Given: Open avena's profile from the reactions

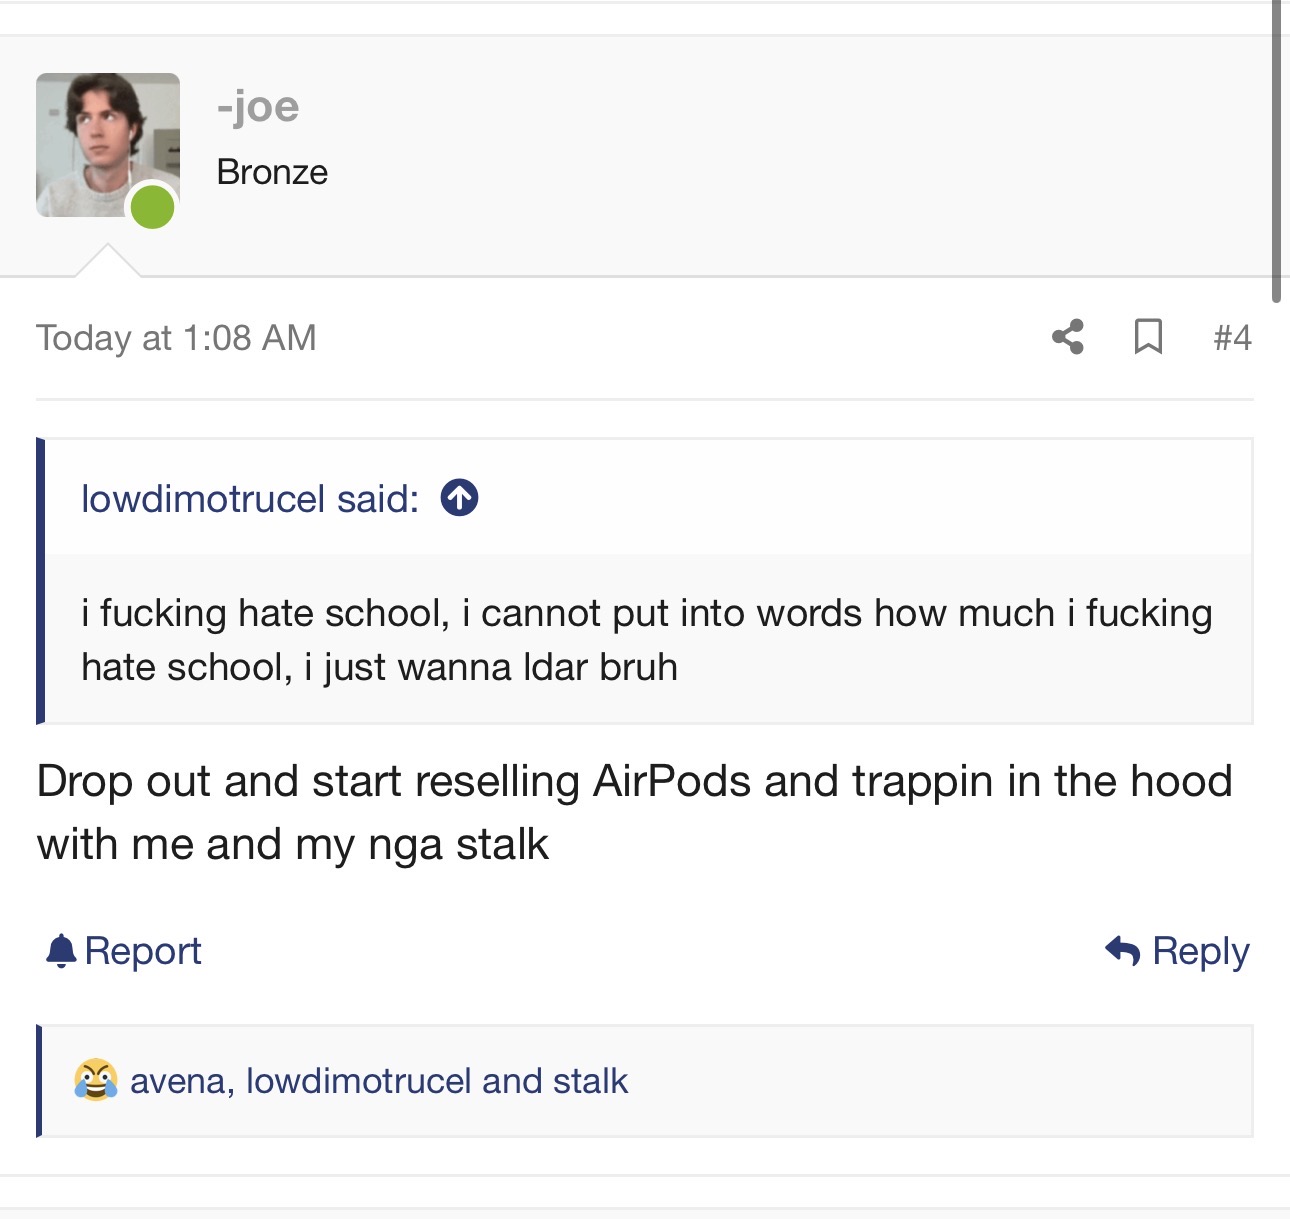Looking at the screenshot, I should click(x=177, y=1081).
